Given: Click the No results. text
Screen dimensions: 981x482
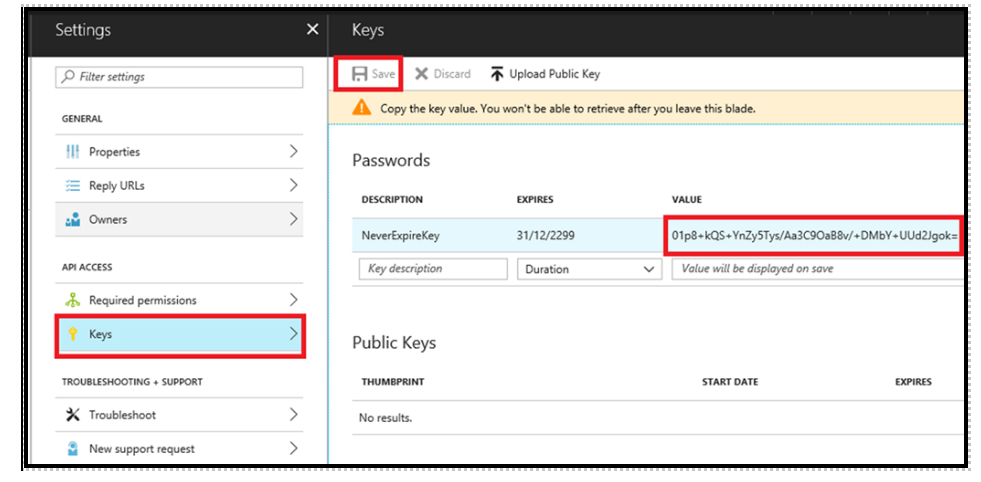Looking at the screenshot, I should [385, 418].
